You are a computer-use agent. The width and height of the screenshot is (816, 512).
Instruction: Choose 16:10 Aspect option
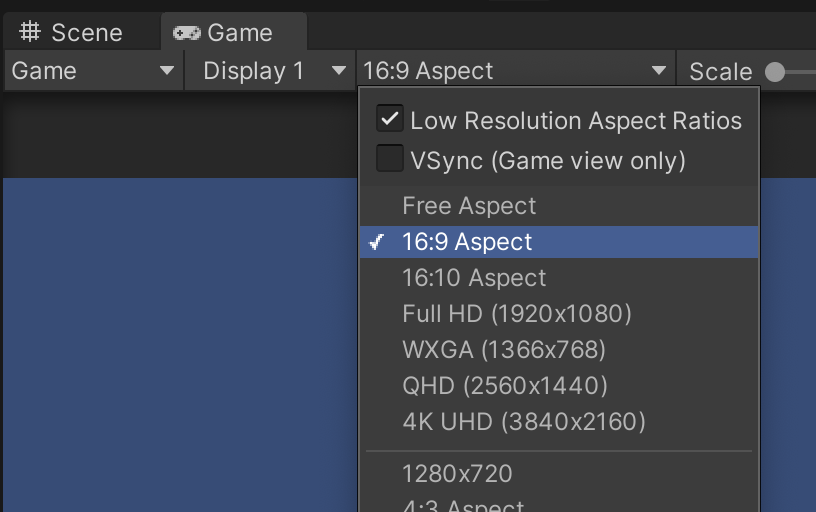pyautogui.click(x=474, y=278)
